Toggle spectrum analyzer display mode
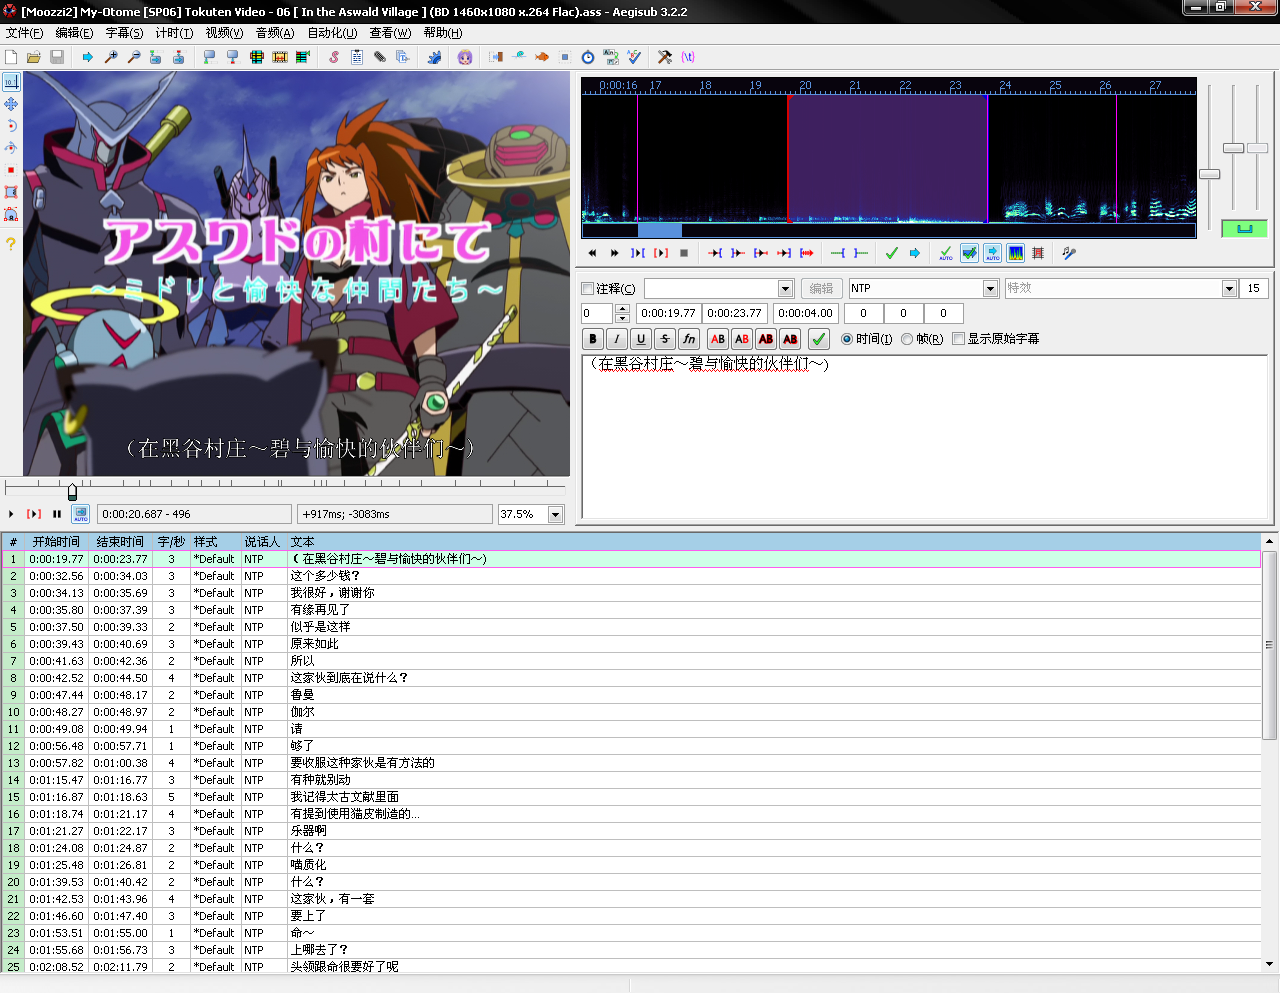The height and width of the screenshot is (993, 1280). pyautogui.click(x=1015, y=253)
